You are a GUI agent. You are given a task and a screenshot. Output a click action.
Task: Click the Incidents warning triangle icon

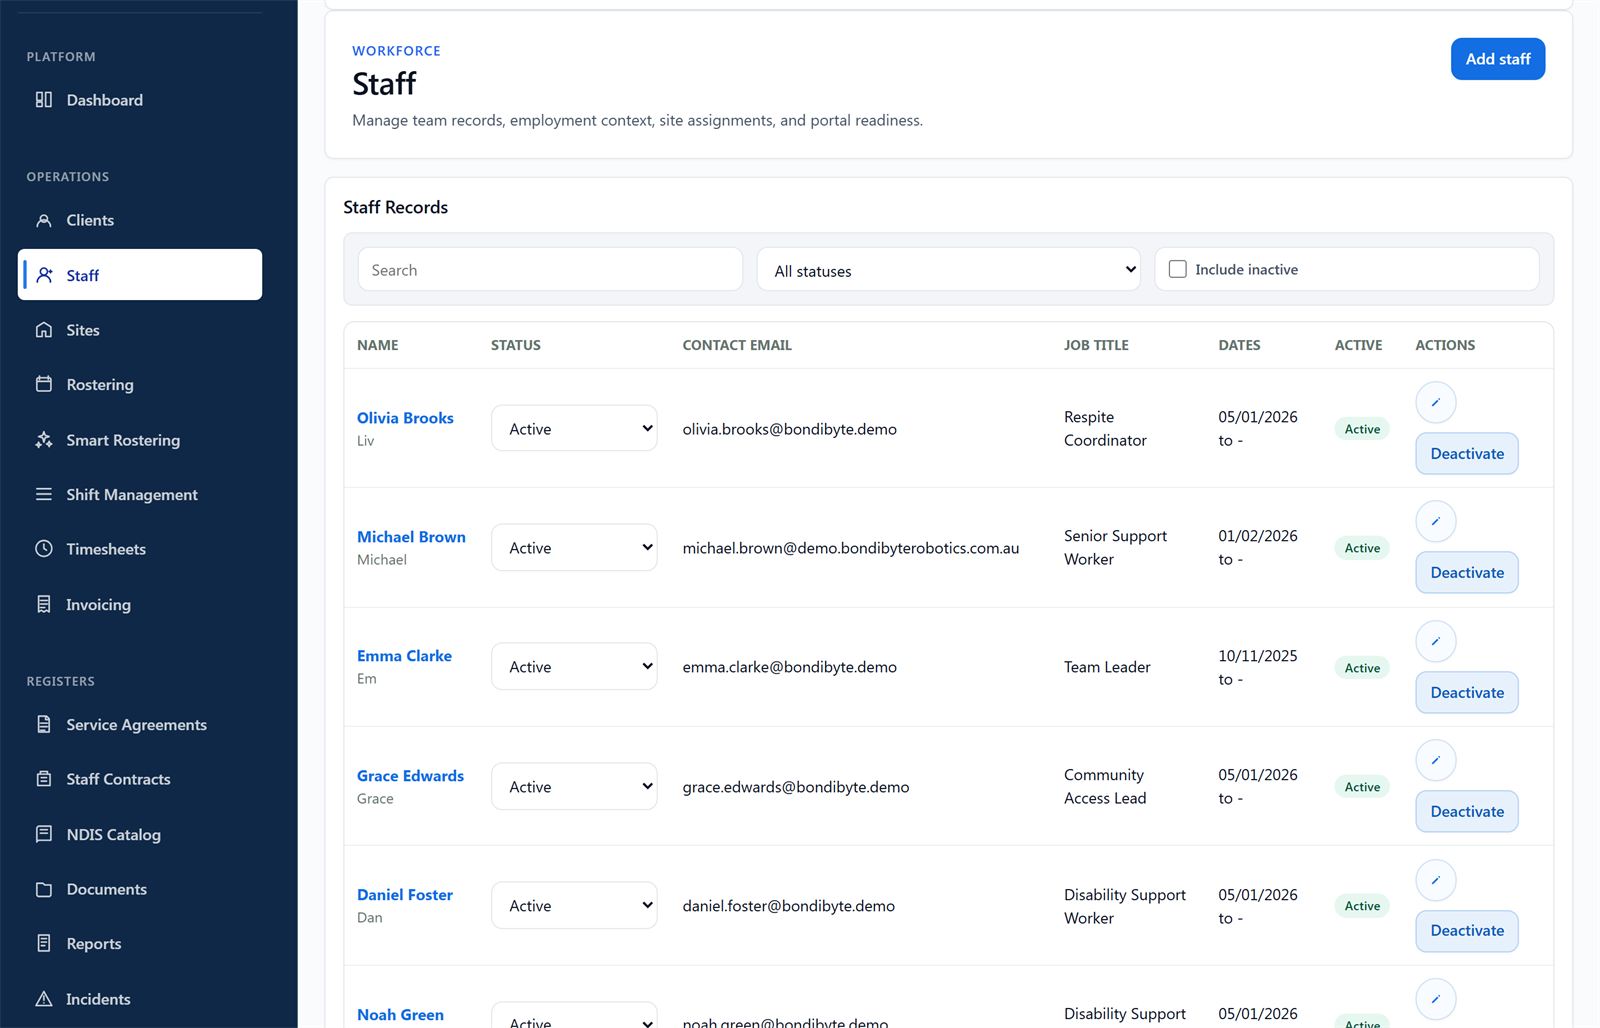pos(44,999)
